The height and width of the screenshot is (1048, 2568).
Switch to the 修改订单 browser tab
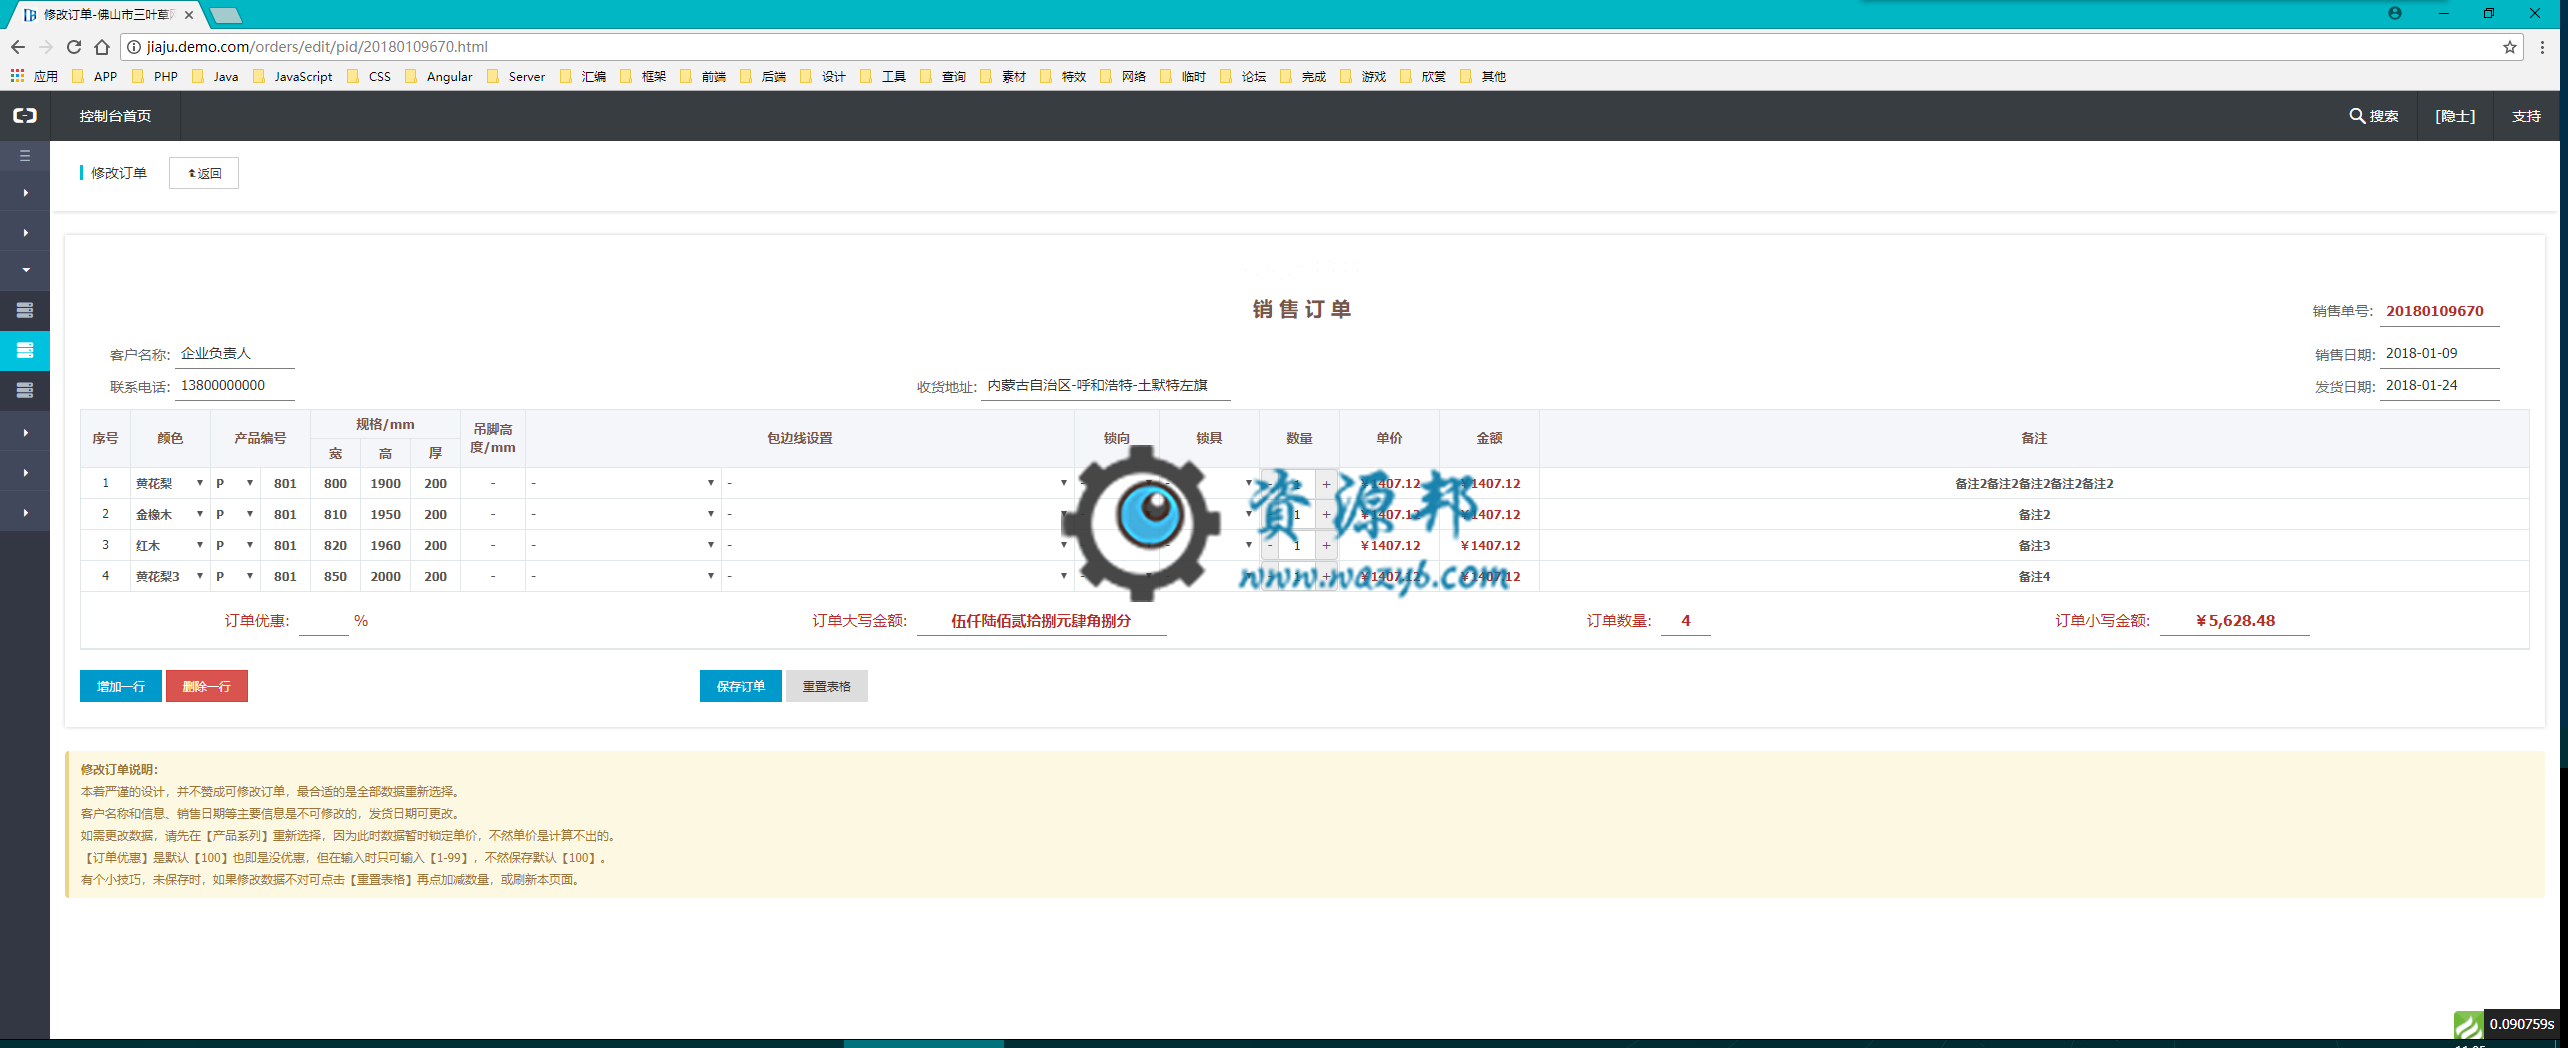(x=108, y=15)
